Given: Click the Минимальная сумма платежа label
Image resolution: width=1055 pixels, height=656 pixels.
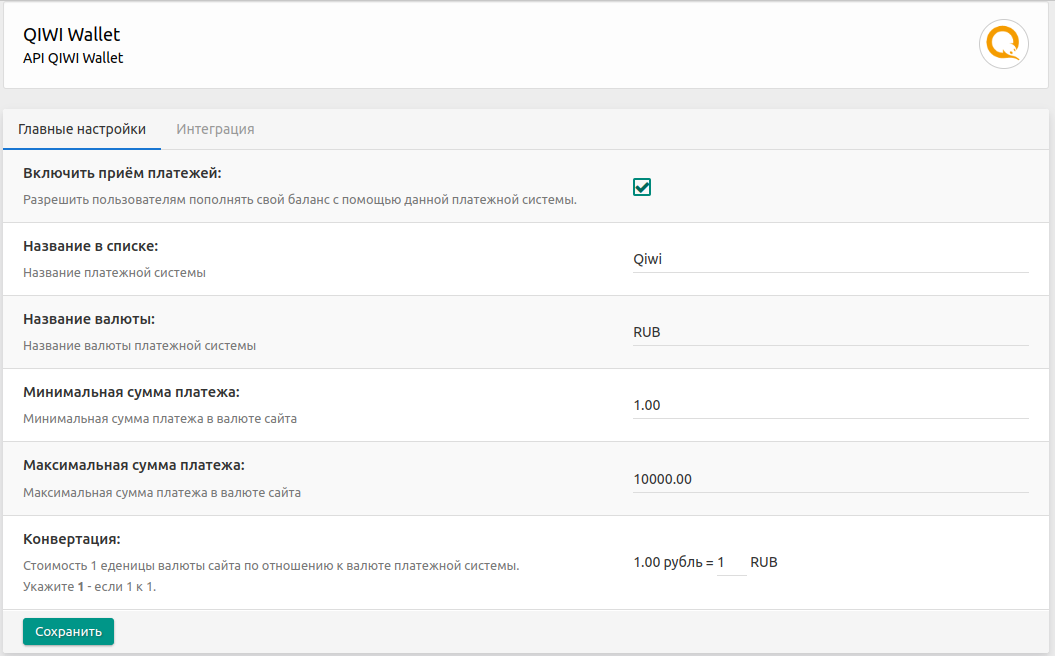Looking at the screenshot, I should (131, 392).
